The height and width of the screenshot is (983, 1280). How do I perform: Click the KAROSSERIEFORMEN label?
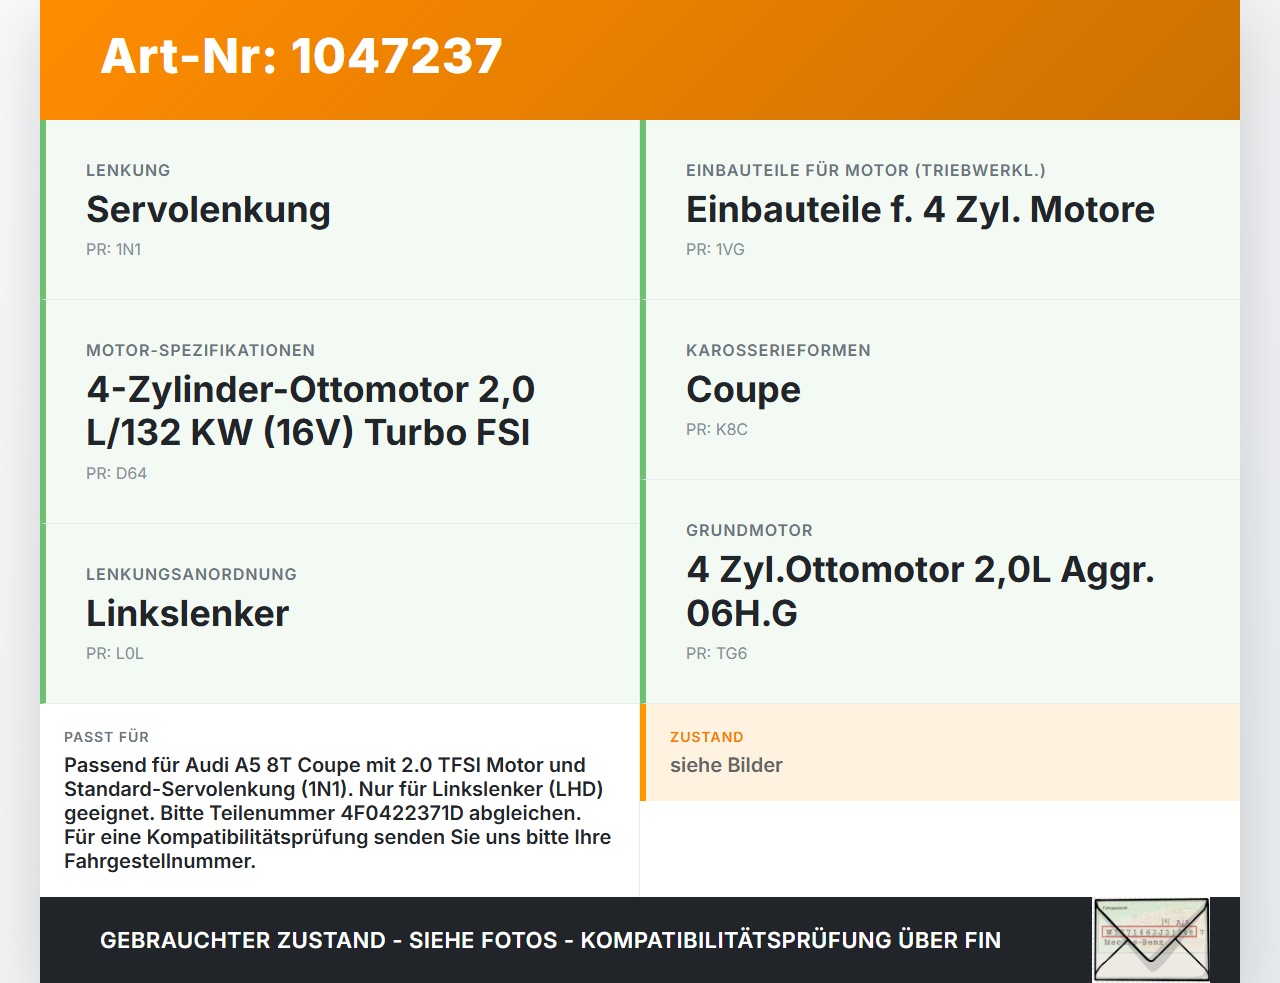point(778,350)
